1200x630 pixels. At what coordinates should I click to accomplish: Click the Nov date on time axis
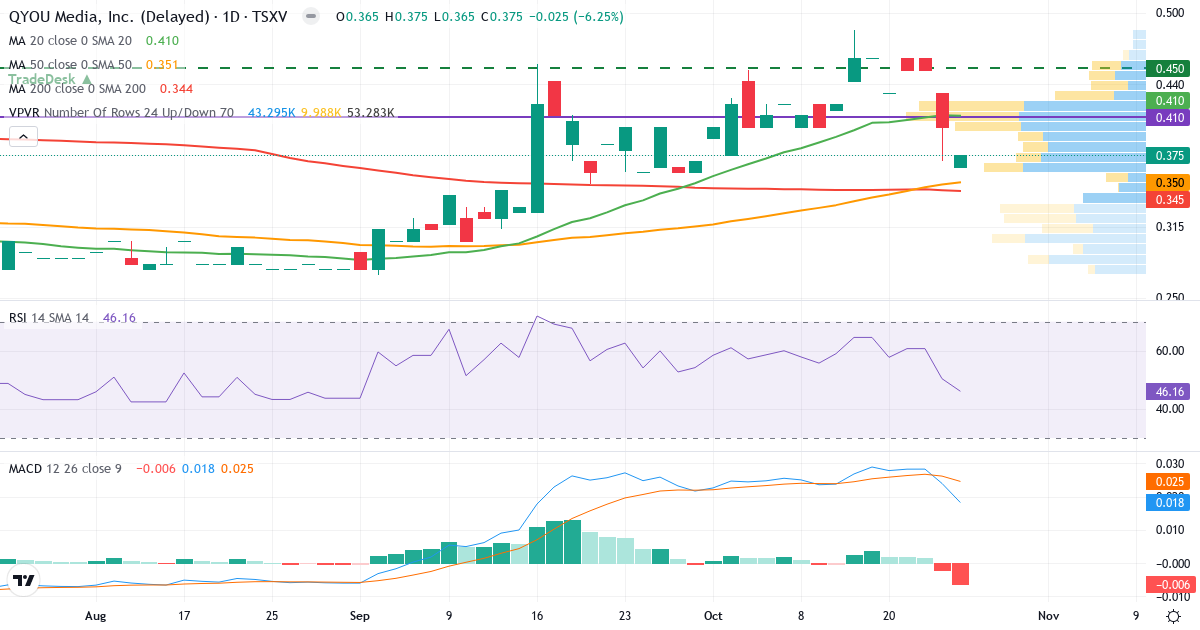click(x=1047, y=616)
